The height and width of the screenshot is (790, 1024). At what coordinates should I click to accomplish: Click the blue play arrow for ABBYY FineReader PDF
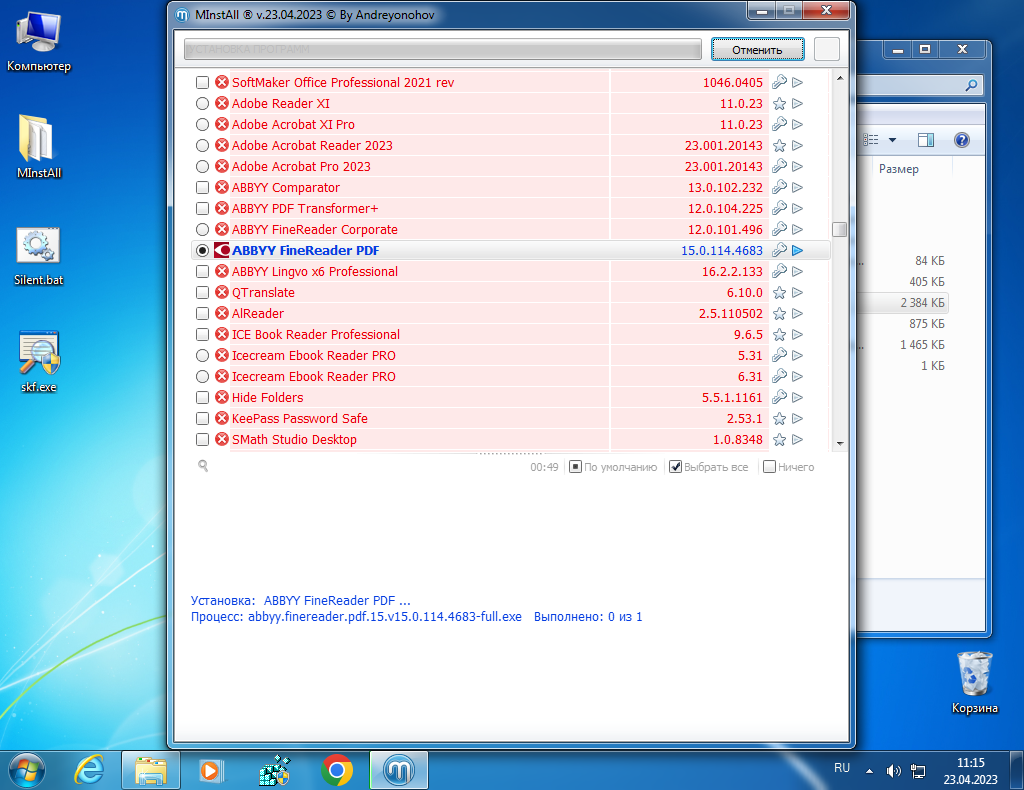click(x=797, y=250)
